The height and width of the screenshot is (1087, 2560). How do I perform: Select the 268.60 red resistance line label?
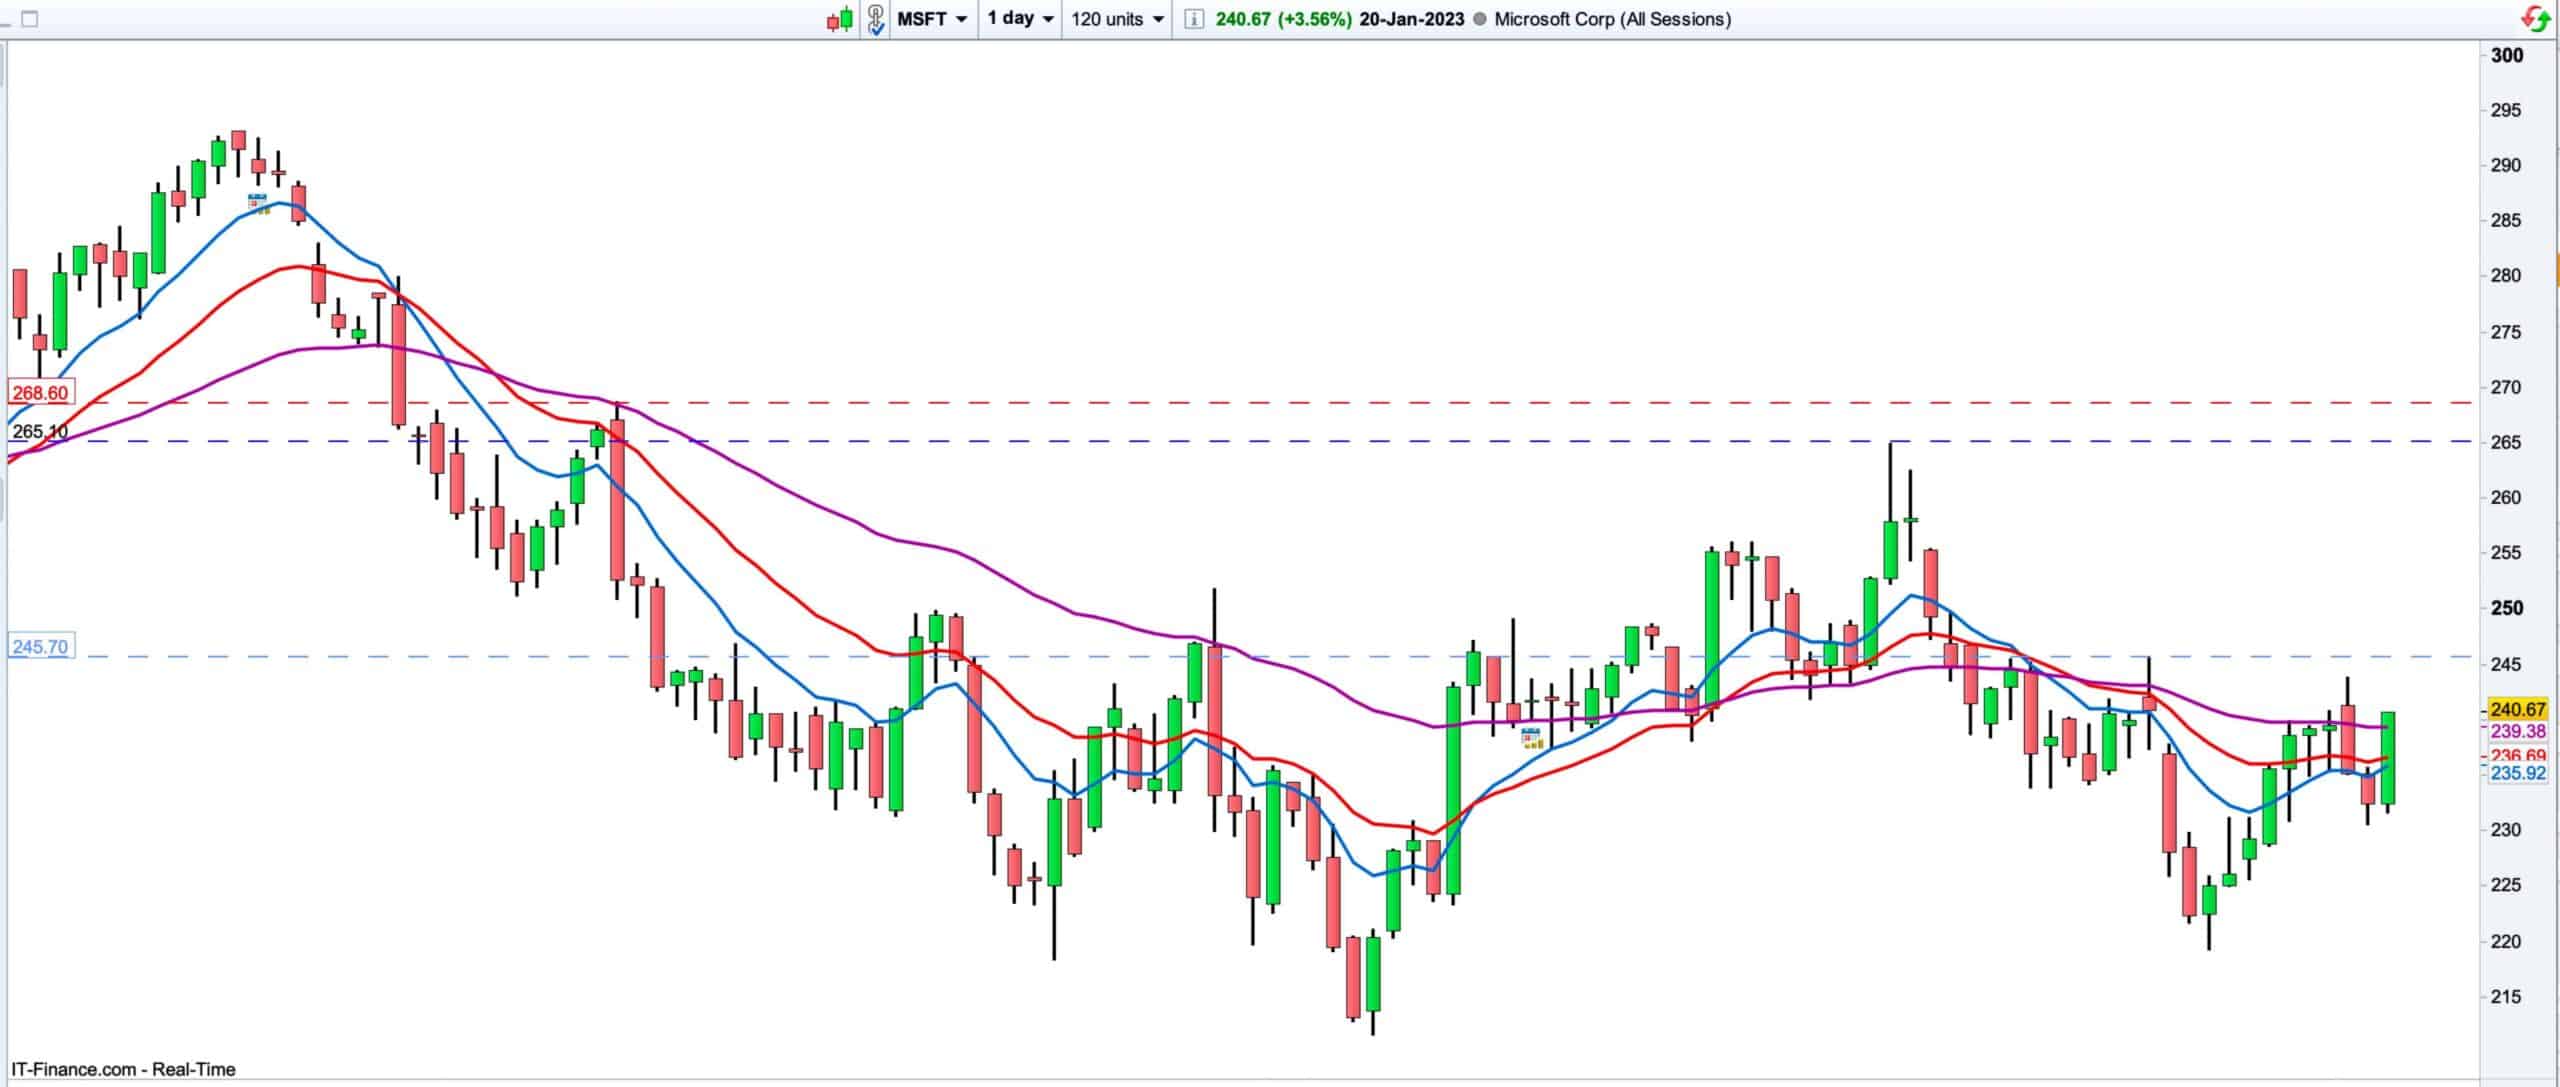(40, 393)
